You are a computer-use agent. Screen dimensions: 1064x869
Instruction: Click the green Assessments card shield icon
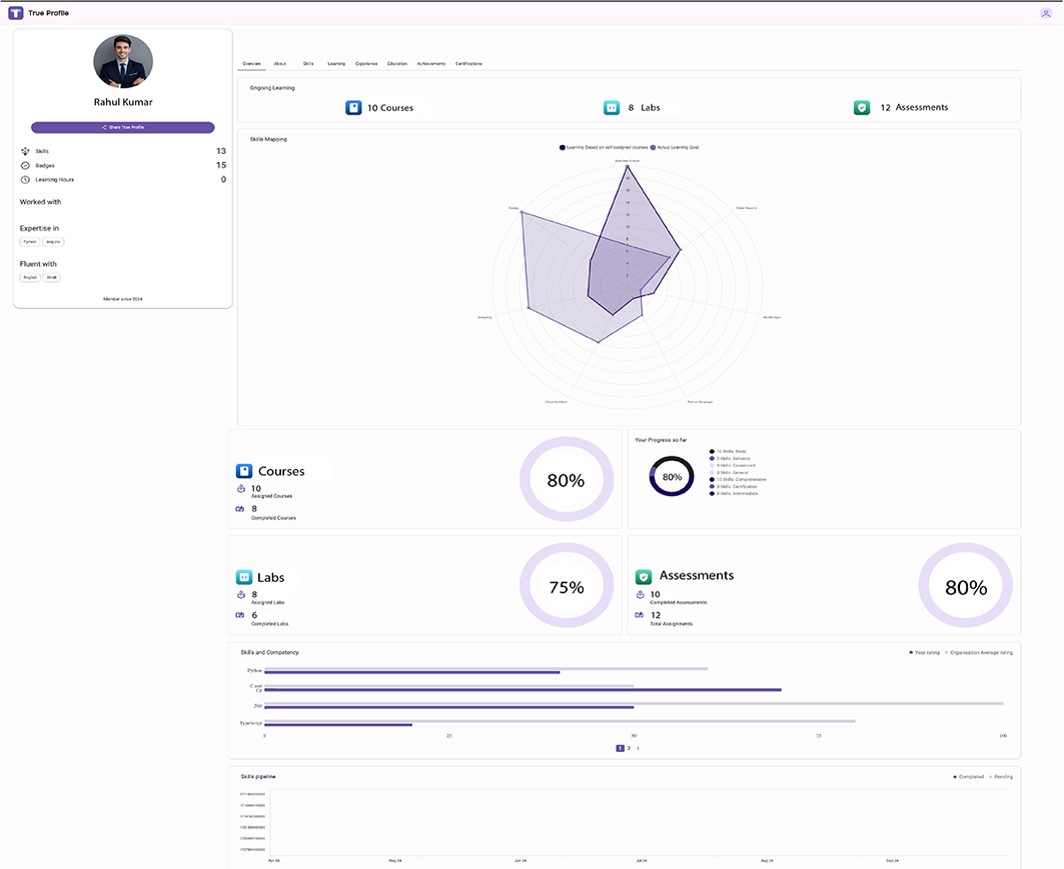pyautogui.click(x=643, y=577)
